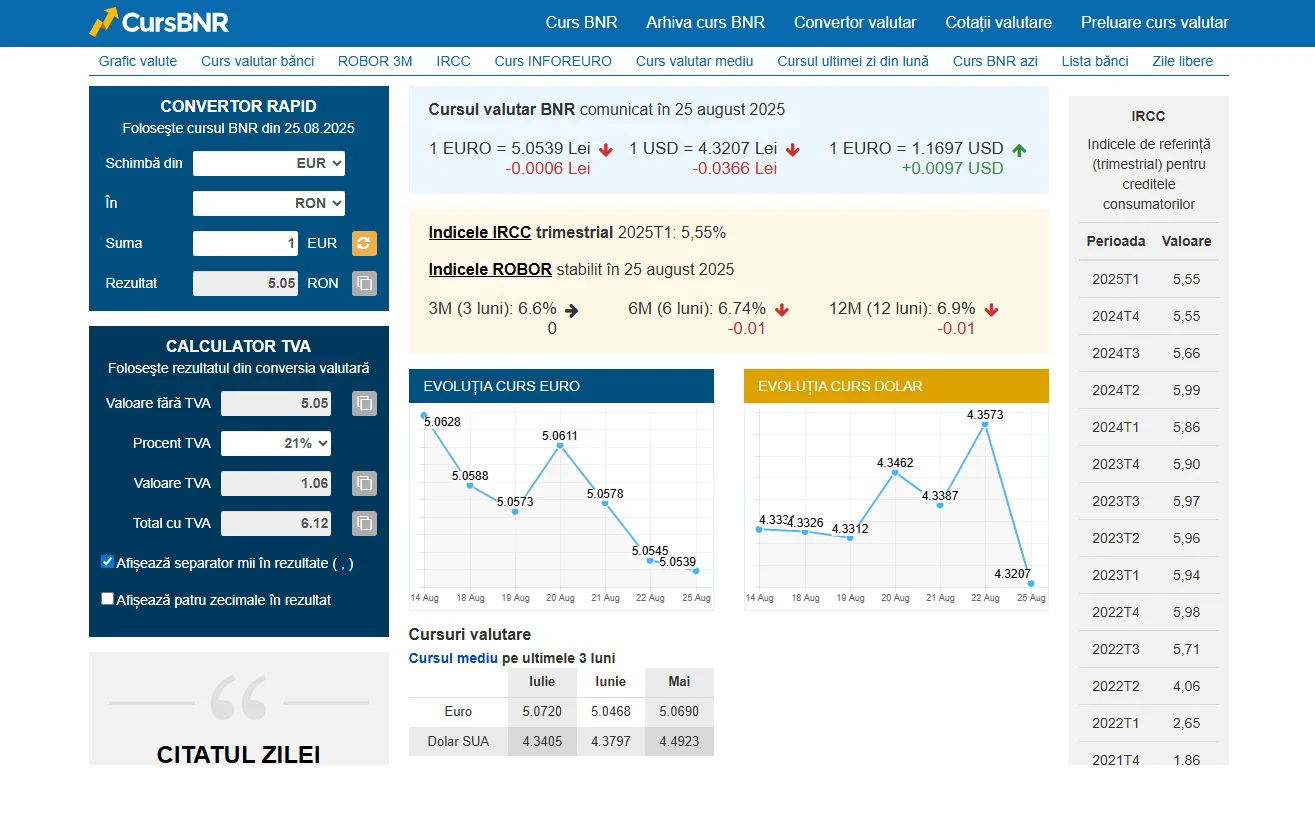Click the ROBOR 12M down arrow icon
The width and height of the screenshot is (1315, 813).
pyautogui.click(x=991, y=310)
